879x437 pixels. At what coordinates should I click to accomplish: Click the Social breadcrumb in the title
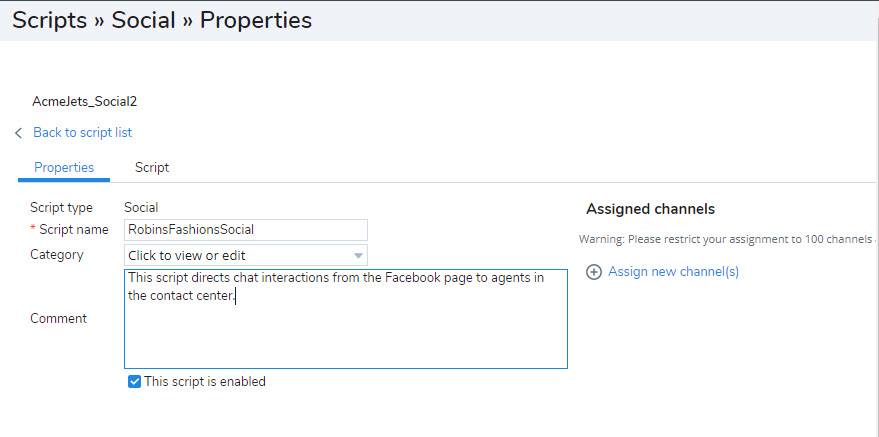144,20
